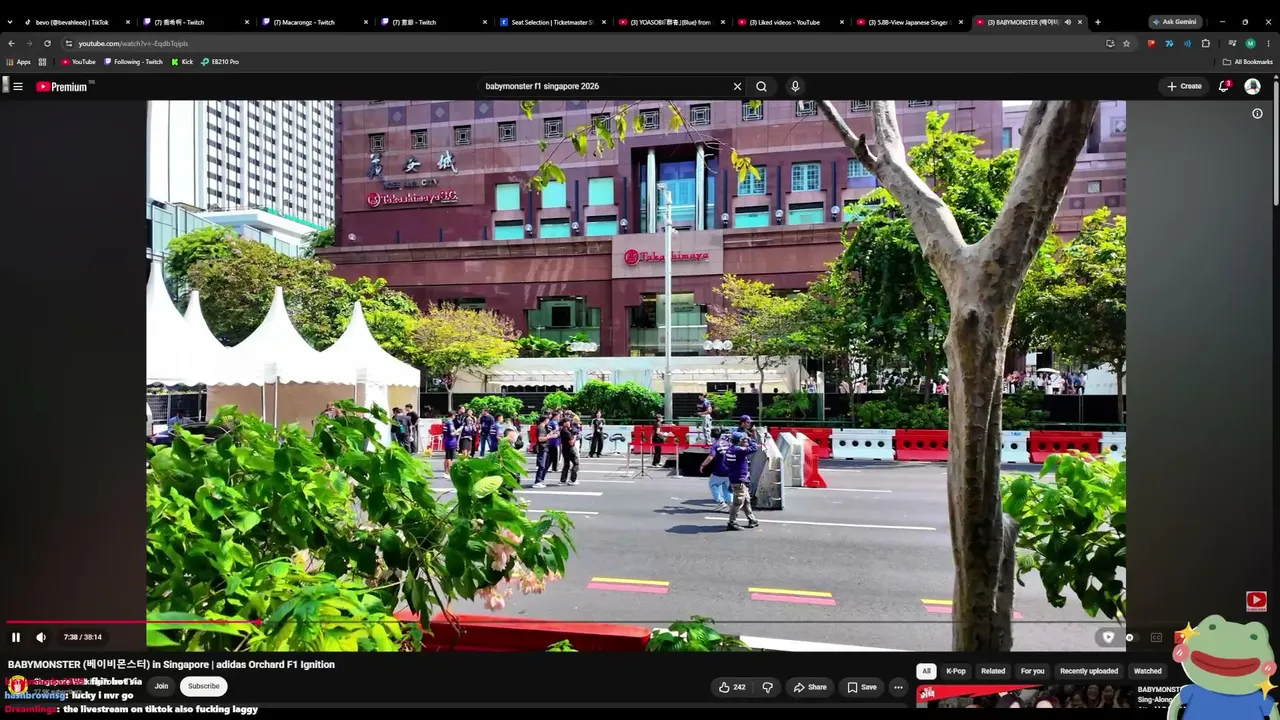The height and width of the screenshot is (720, 1280).
Task: Click the channel avatar below the title
Action: click(x=17, y=686)
